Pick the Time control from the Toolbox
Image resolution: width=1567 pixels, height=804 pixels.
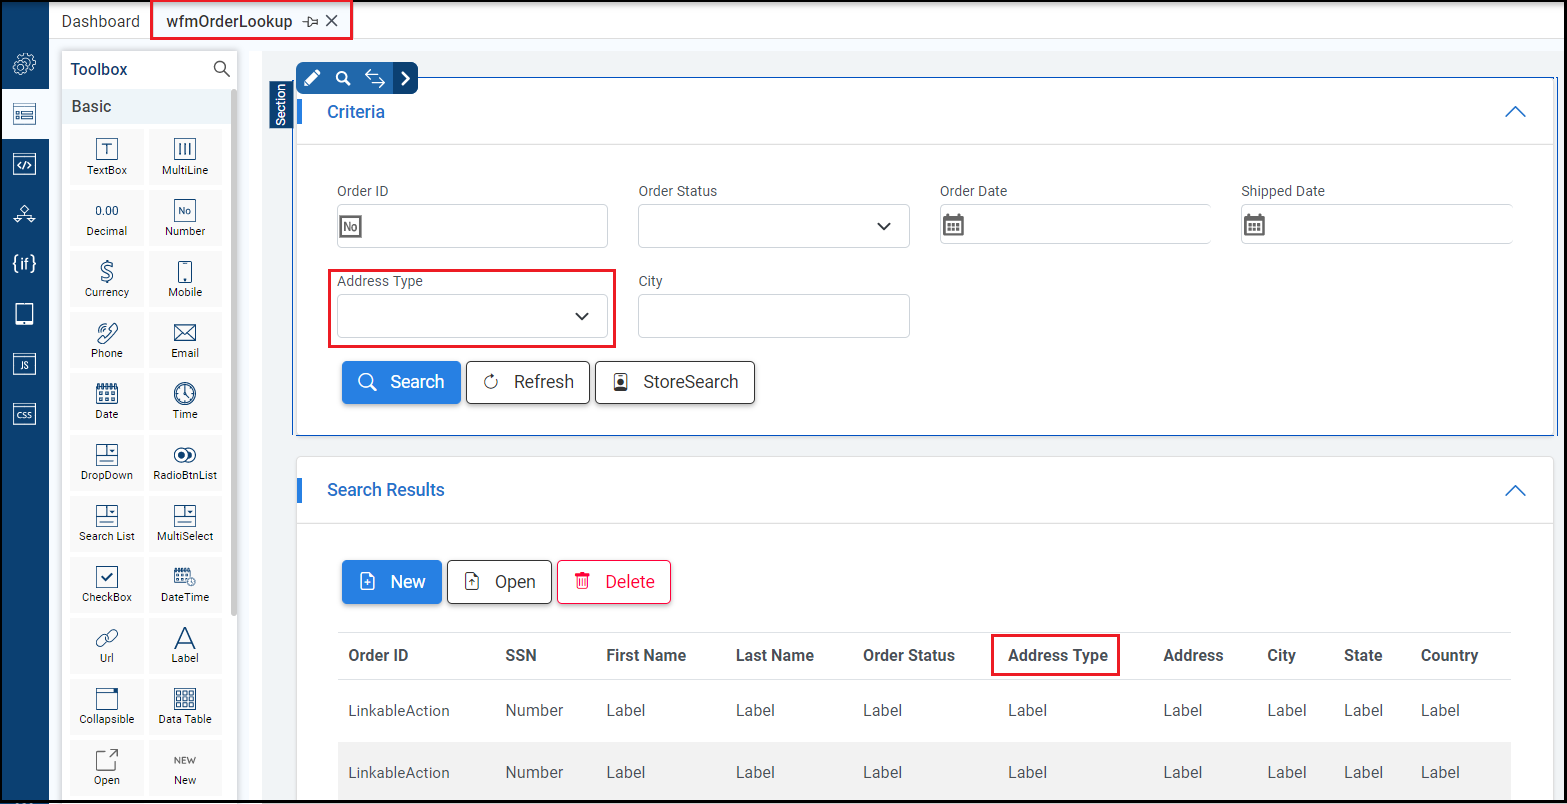coord(185,401)
